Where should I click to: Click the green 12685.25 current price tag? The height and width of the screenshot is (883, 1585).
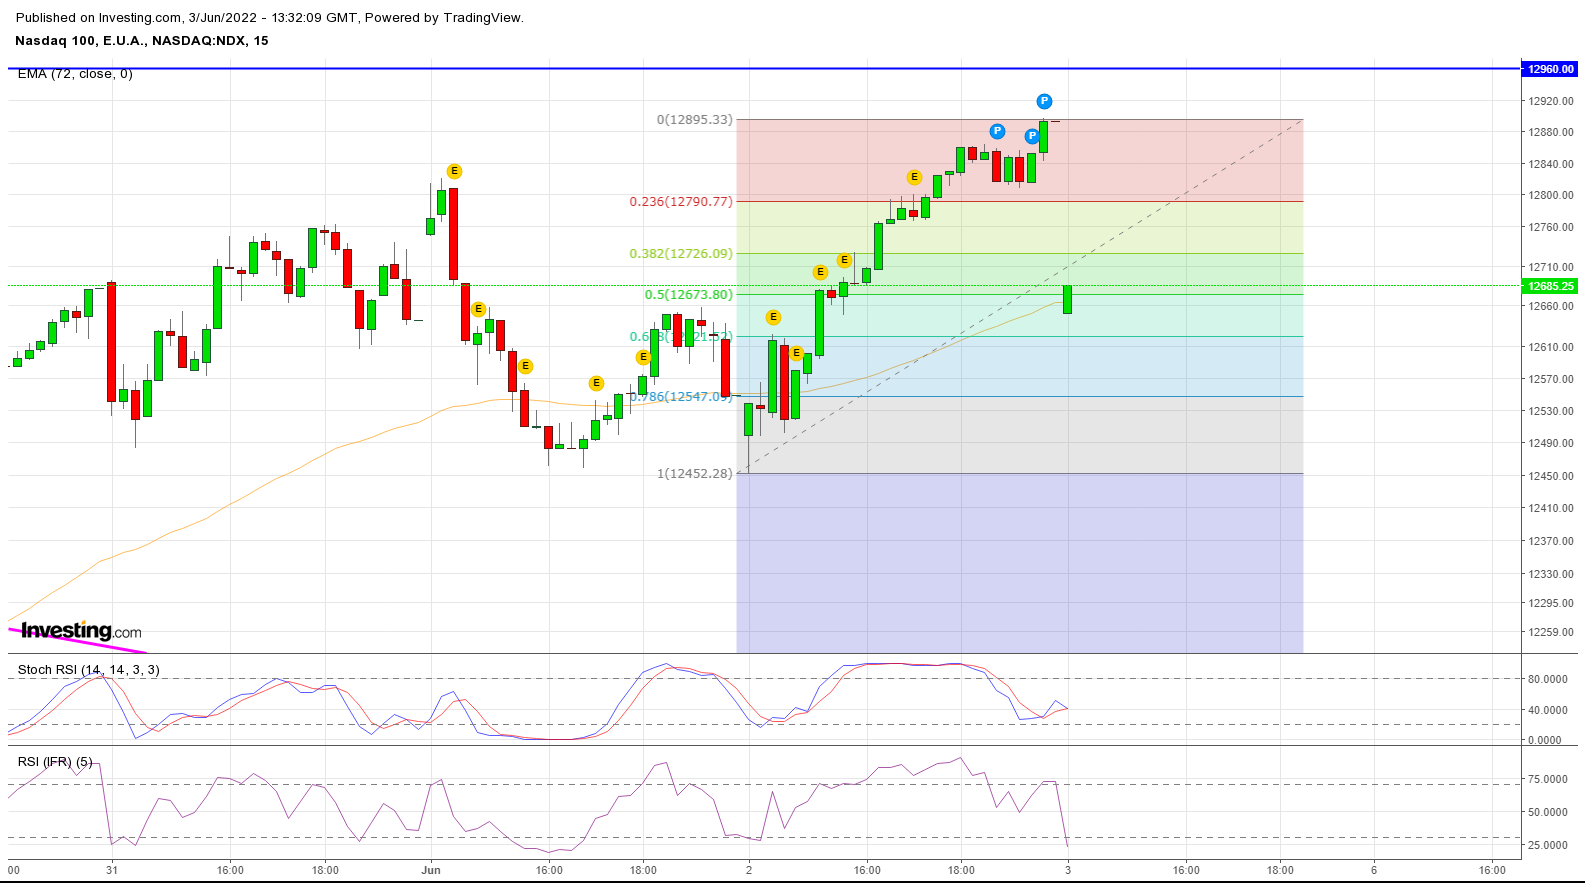click(x=1550, y=286)
